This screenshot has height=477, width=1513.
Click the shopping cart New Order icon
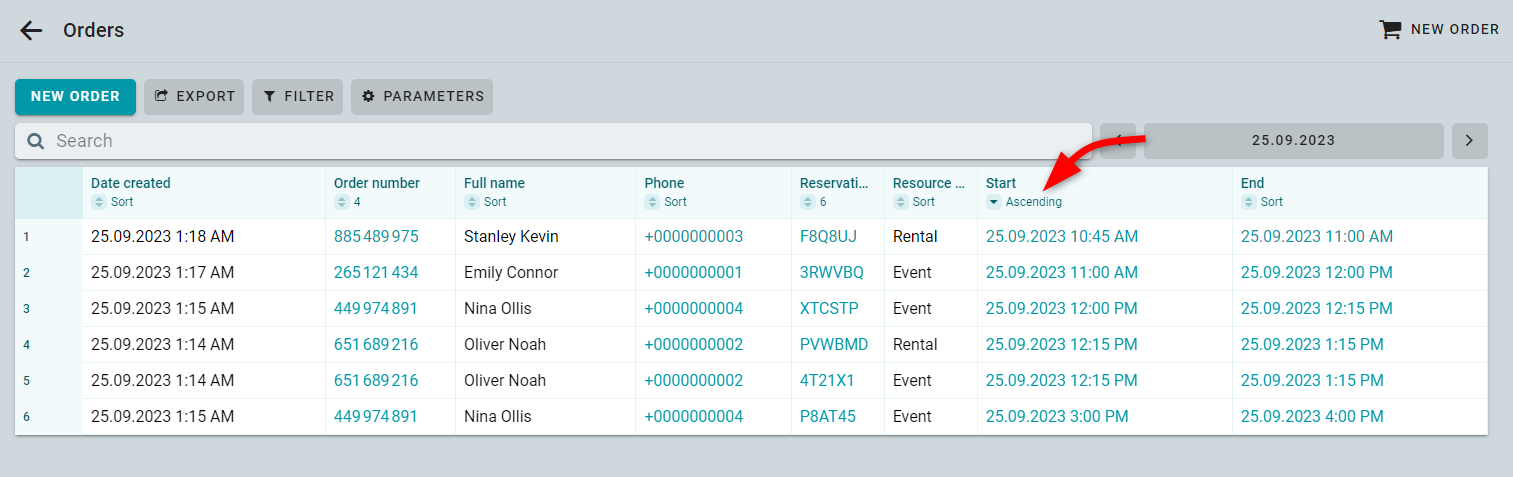click(1390, 30)
